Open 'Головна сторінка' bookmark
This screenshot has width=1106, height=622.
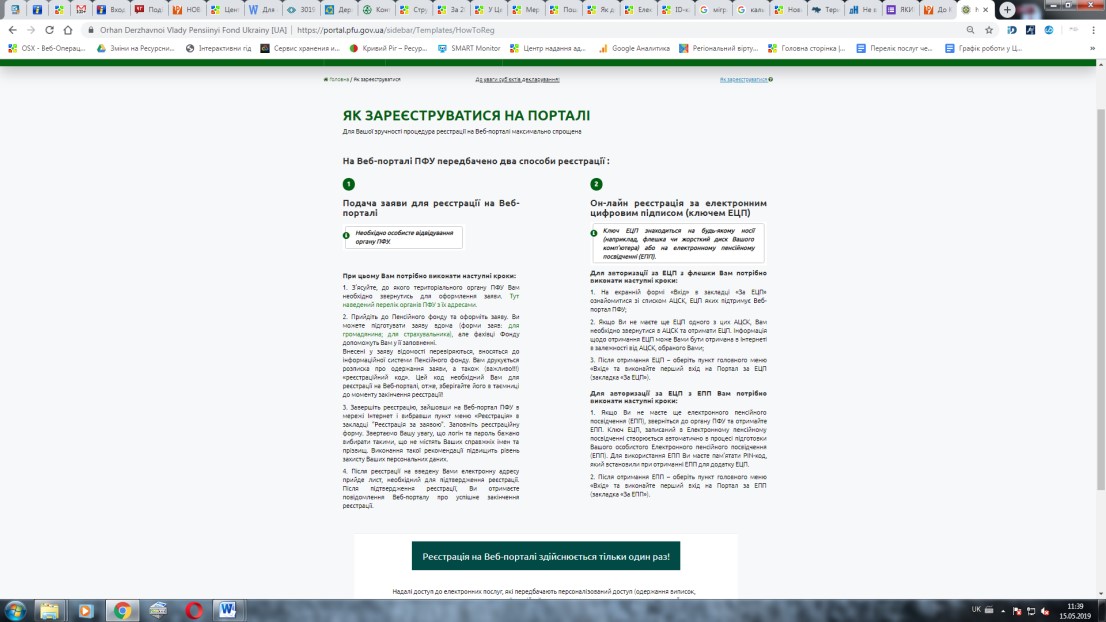pyautogui.click(x=807, y=49)
